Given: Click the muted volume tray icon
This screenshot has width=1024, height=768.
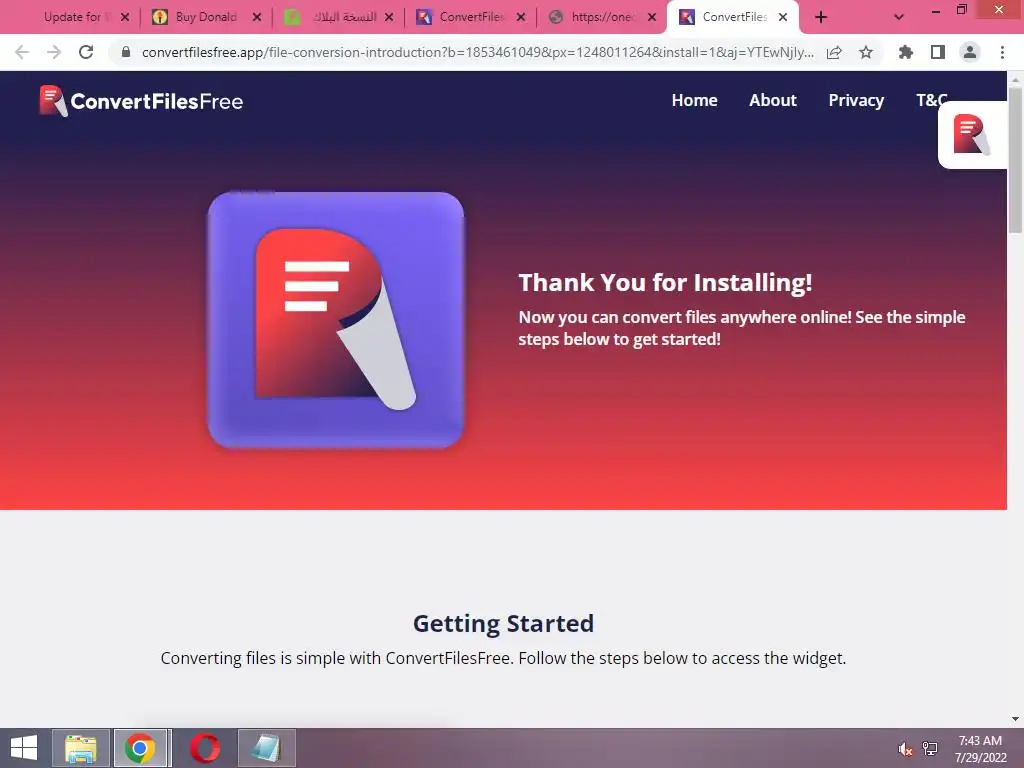Looking at the screenshot, I should point(905,749).
